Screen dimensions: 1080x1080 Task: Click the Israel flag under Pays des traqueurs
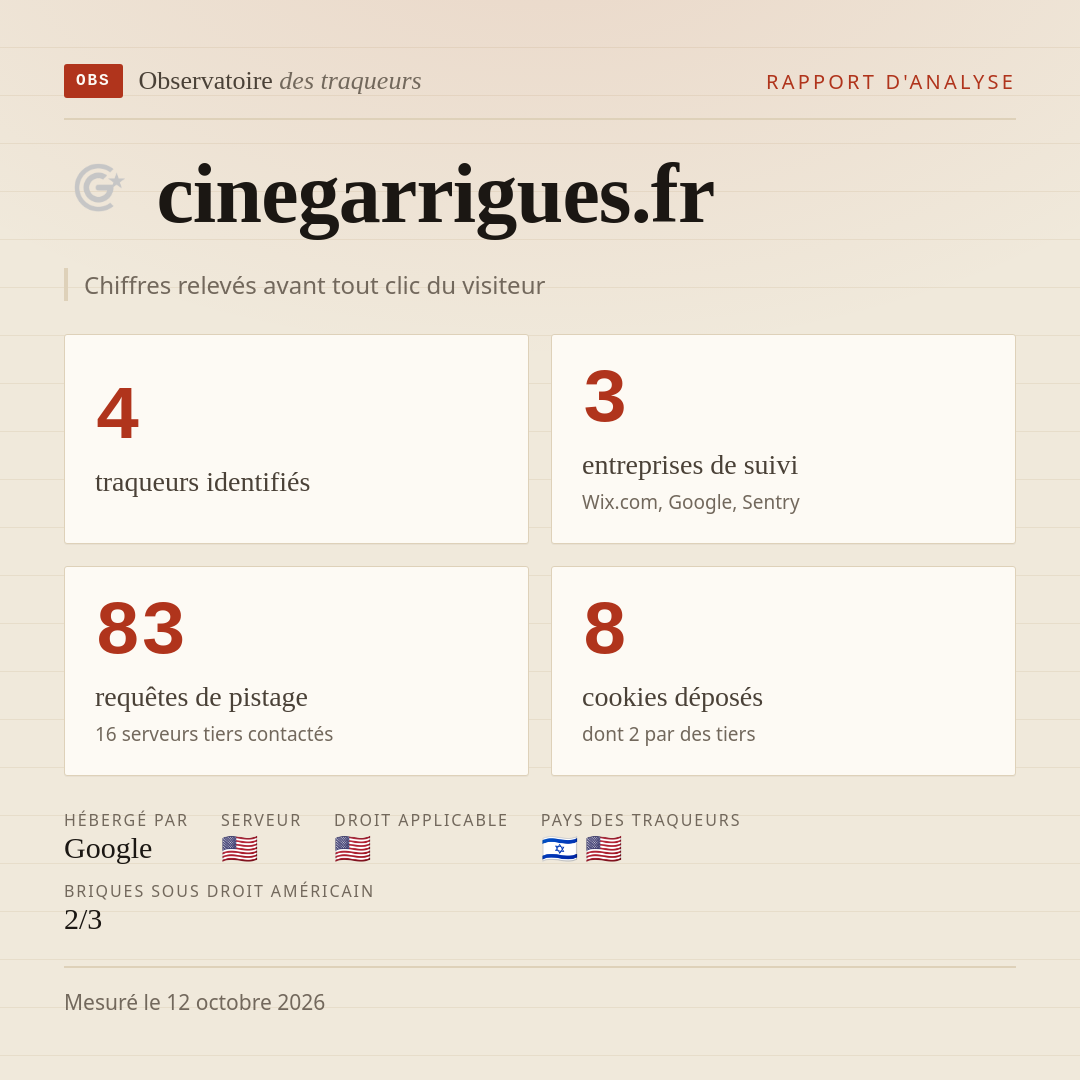[559, 849]
